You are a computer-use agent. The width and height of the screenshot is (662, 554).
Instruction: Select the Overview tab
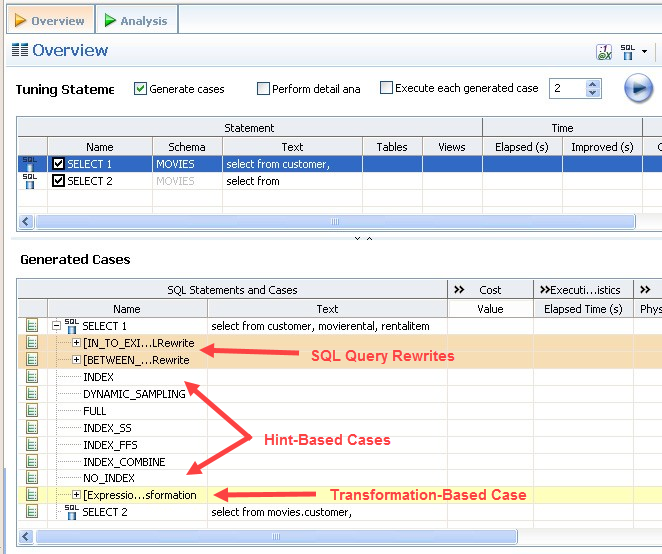click(48, 20)
